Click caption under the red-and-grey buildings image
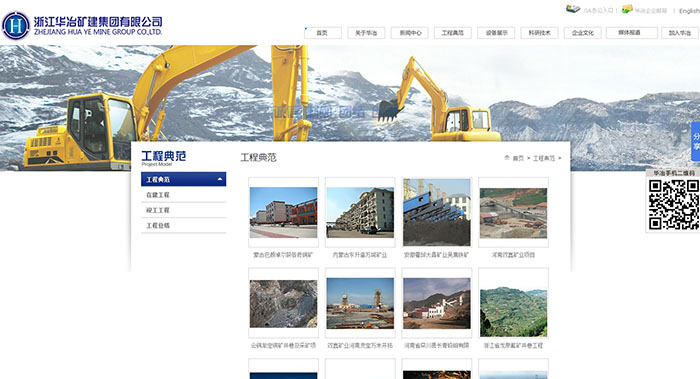 283,255
